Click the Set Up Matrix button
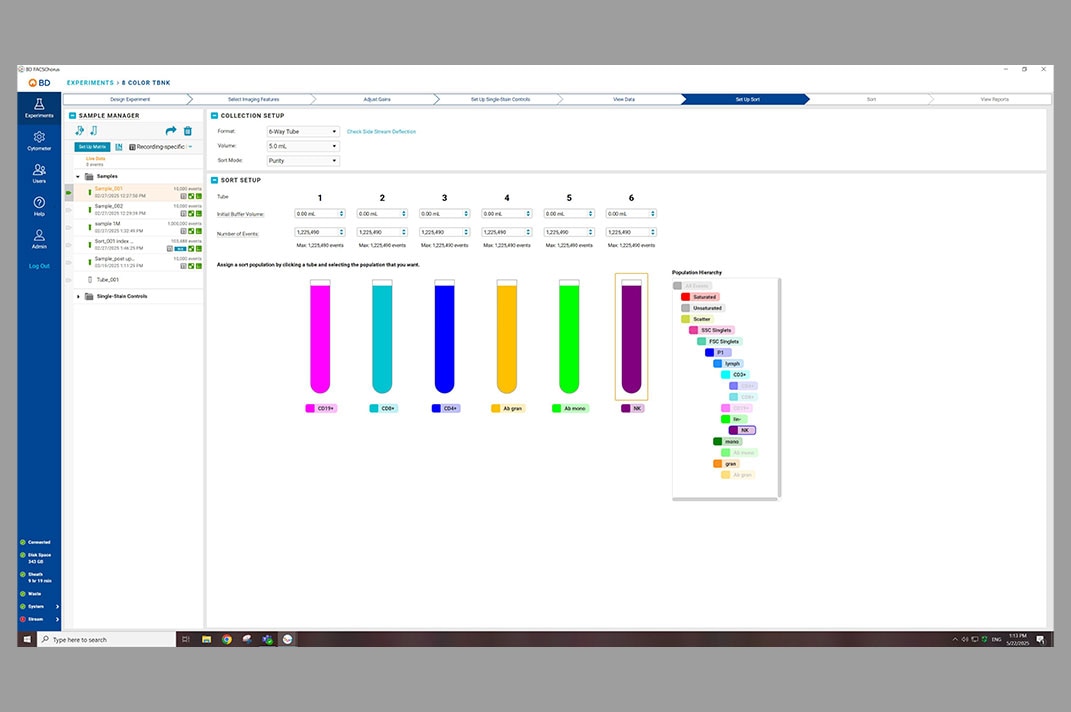Screen dimensions: 1071x712 [x=92, y=147]
